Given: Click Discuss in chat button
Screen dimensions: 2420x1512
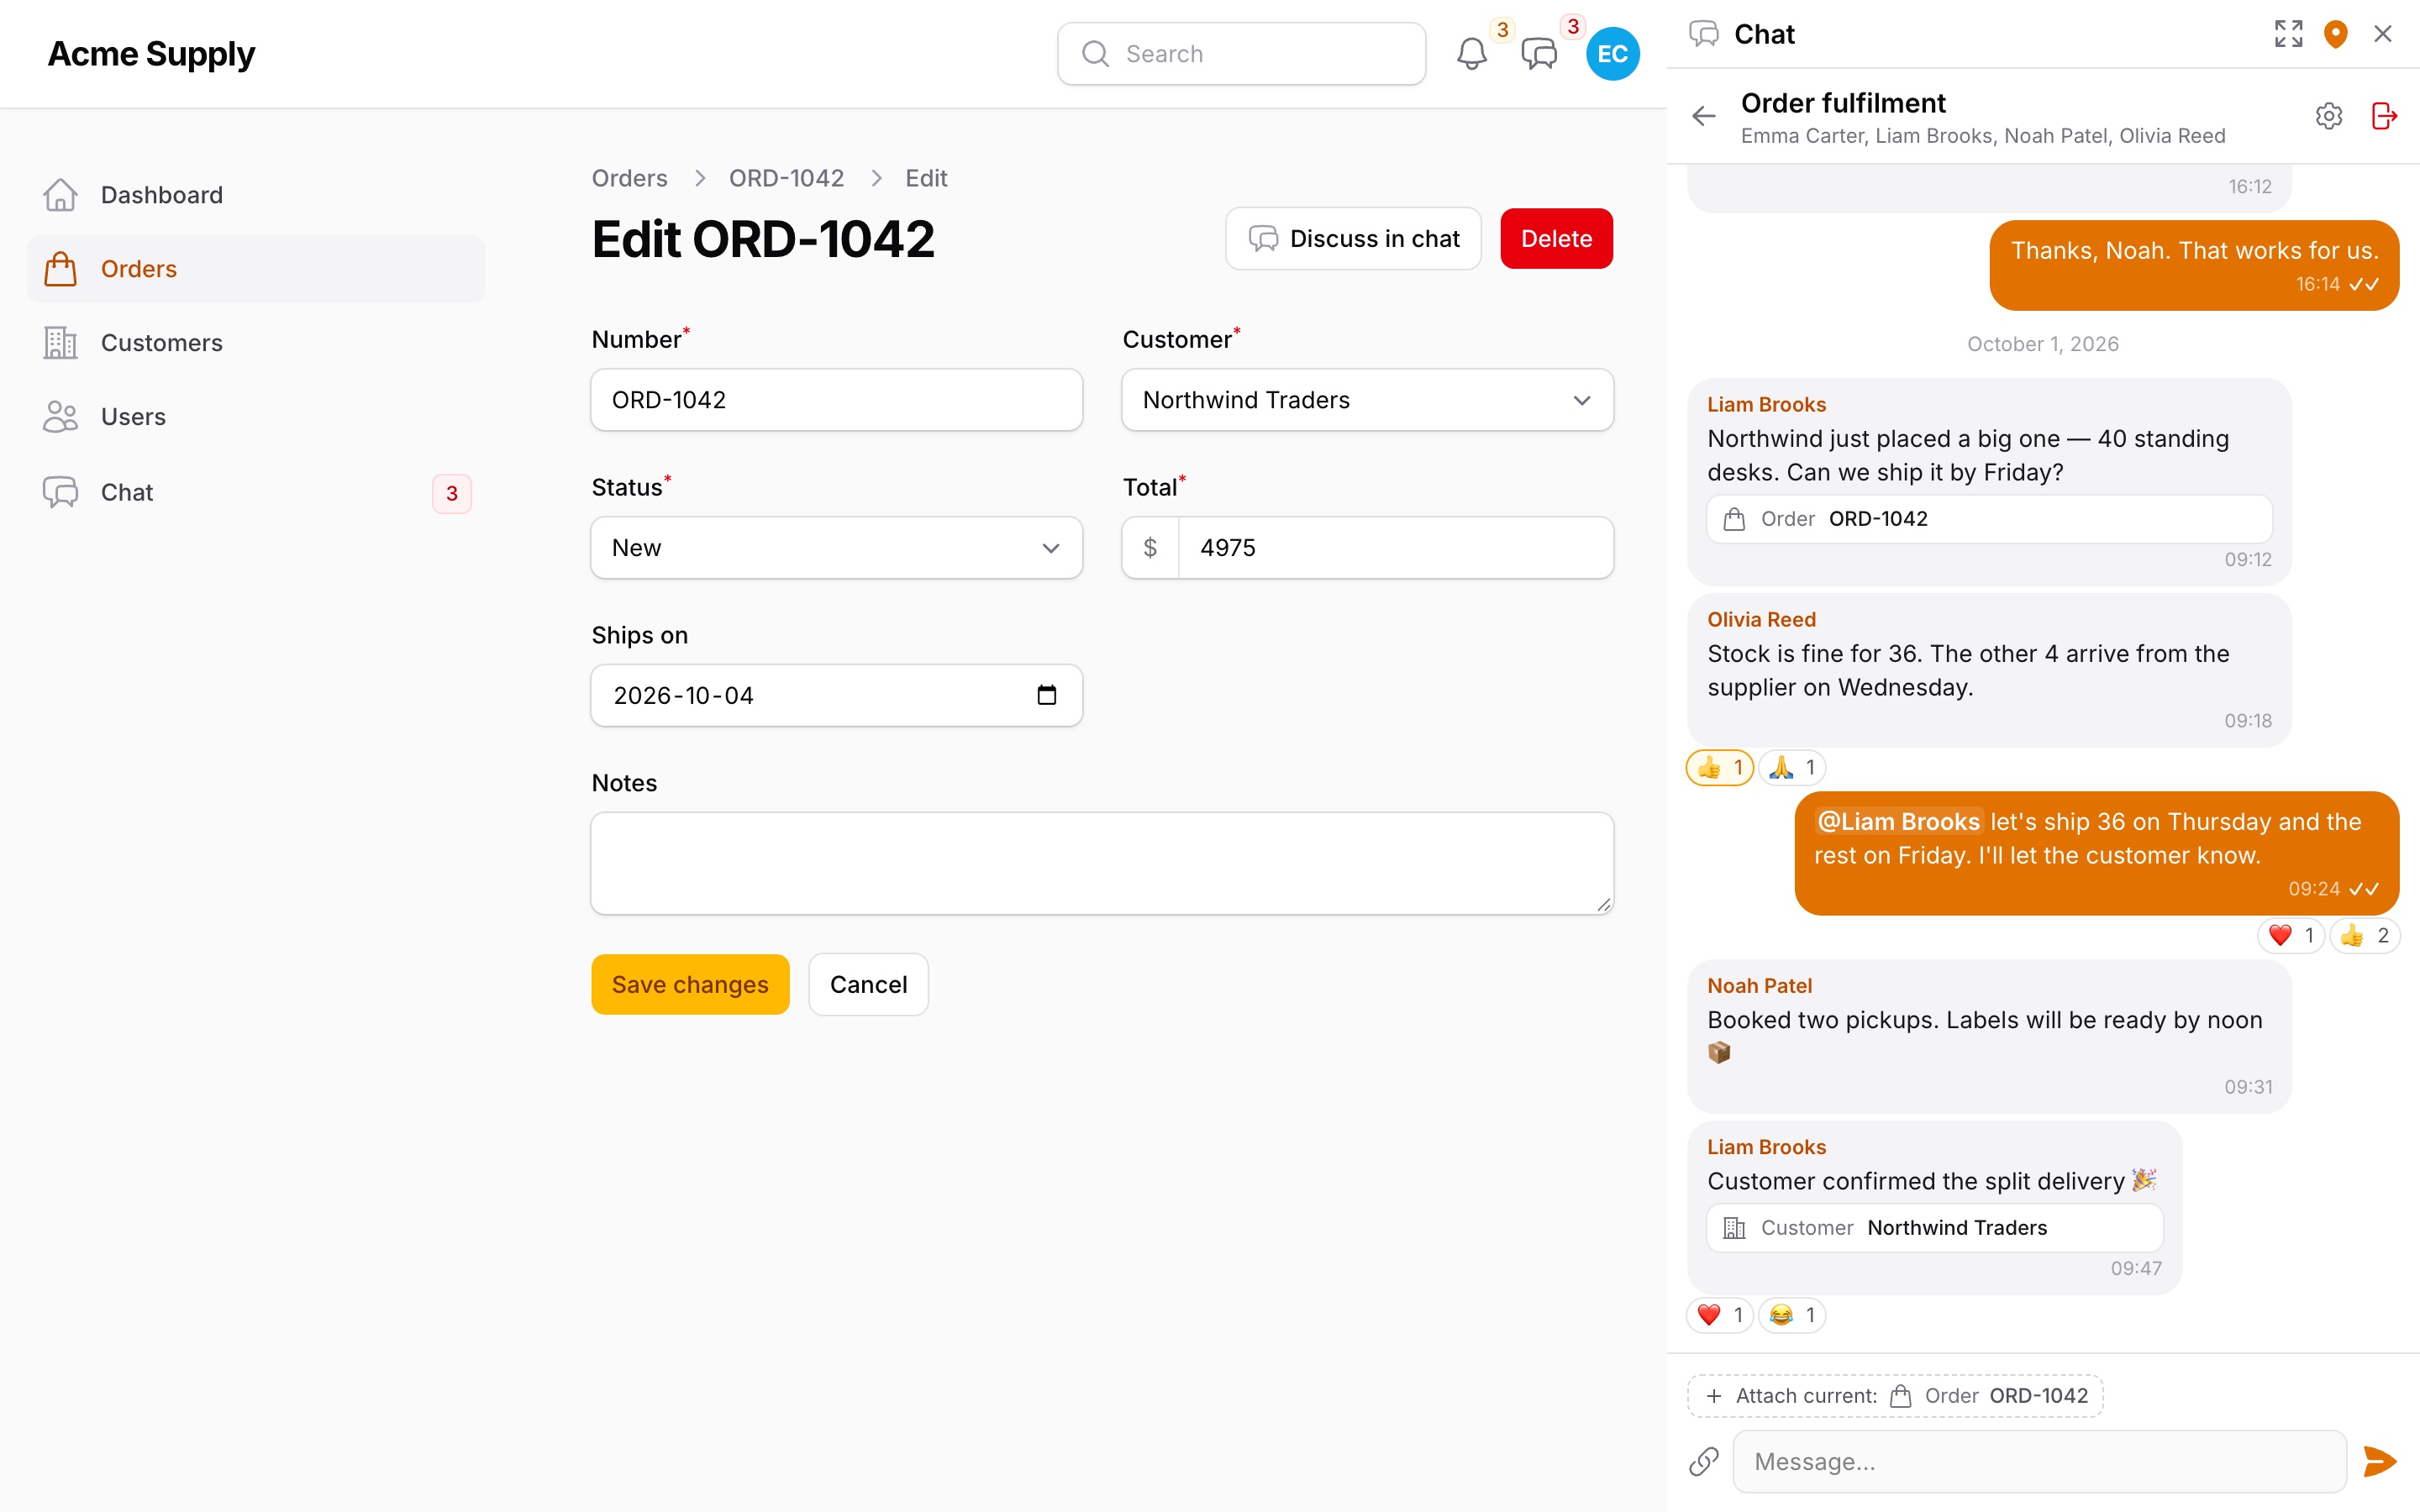Looking at the screenshot, I should pos(1353,239).
